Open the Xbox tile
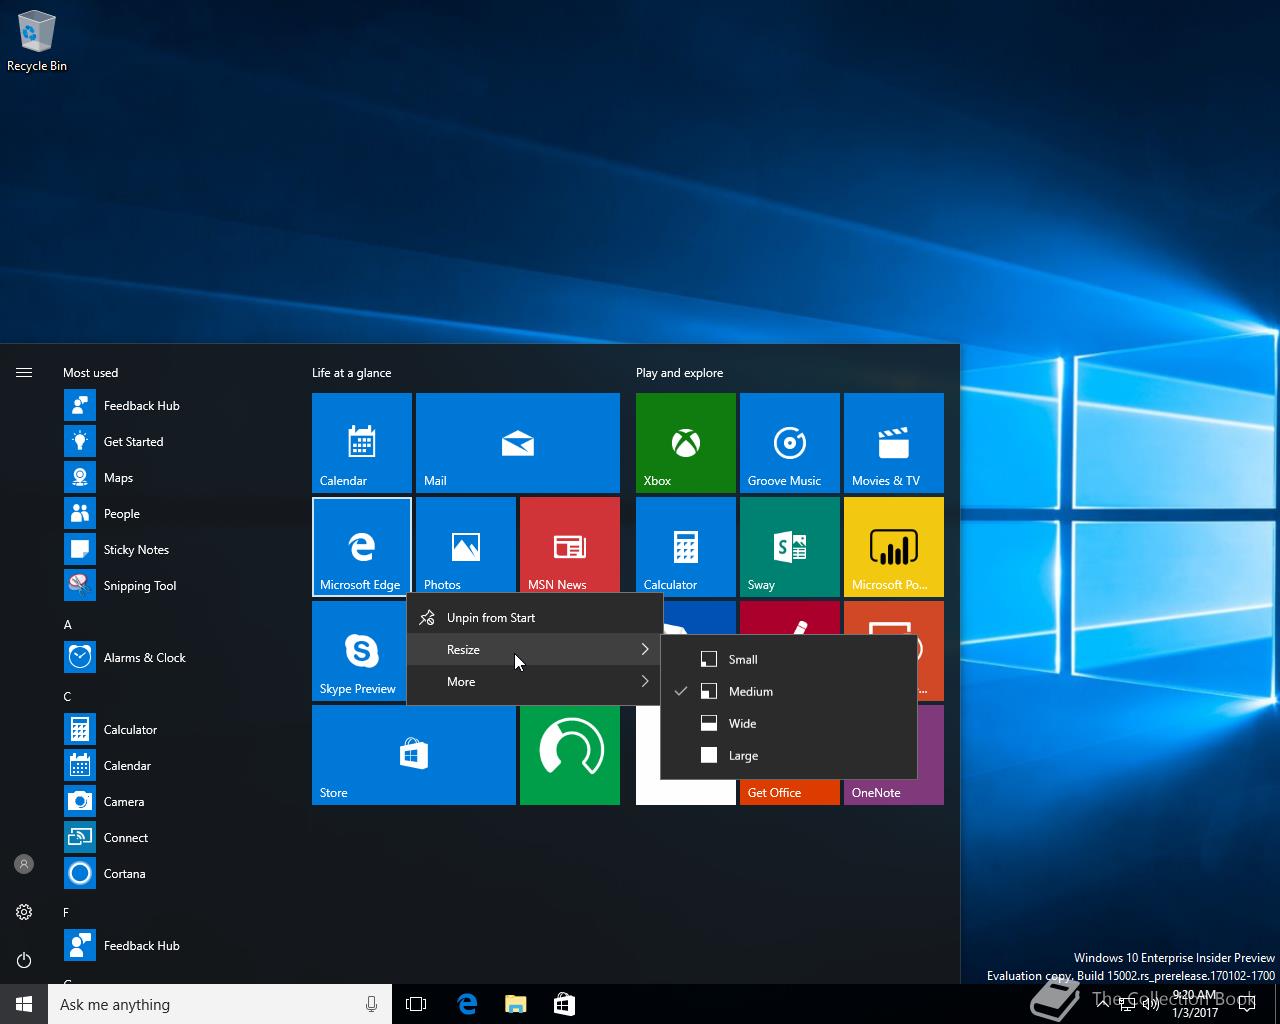The height and width of the screenshot is (1024, 1280). 685,442
